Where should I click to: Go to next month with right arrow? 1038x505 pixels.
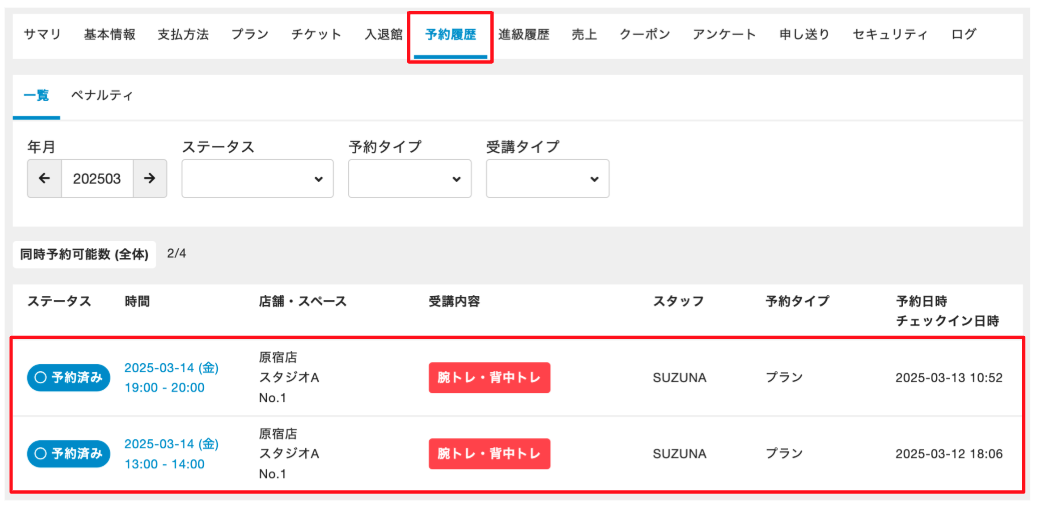point(149,179)
